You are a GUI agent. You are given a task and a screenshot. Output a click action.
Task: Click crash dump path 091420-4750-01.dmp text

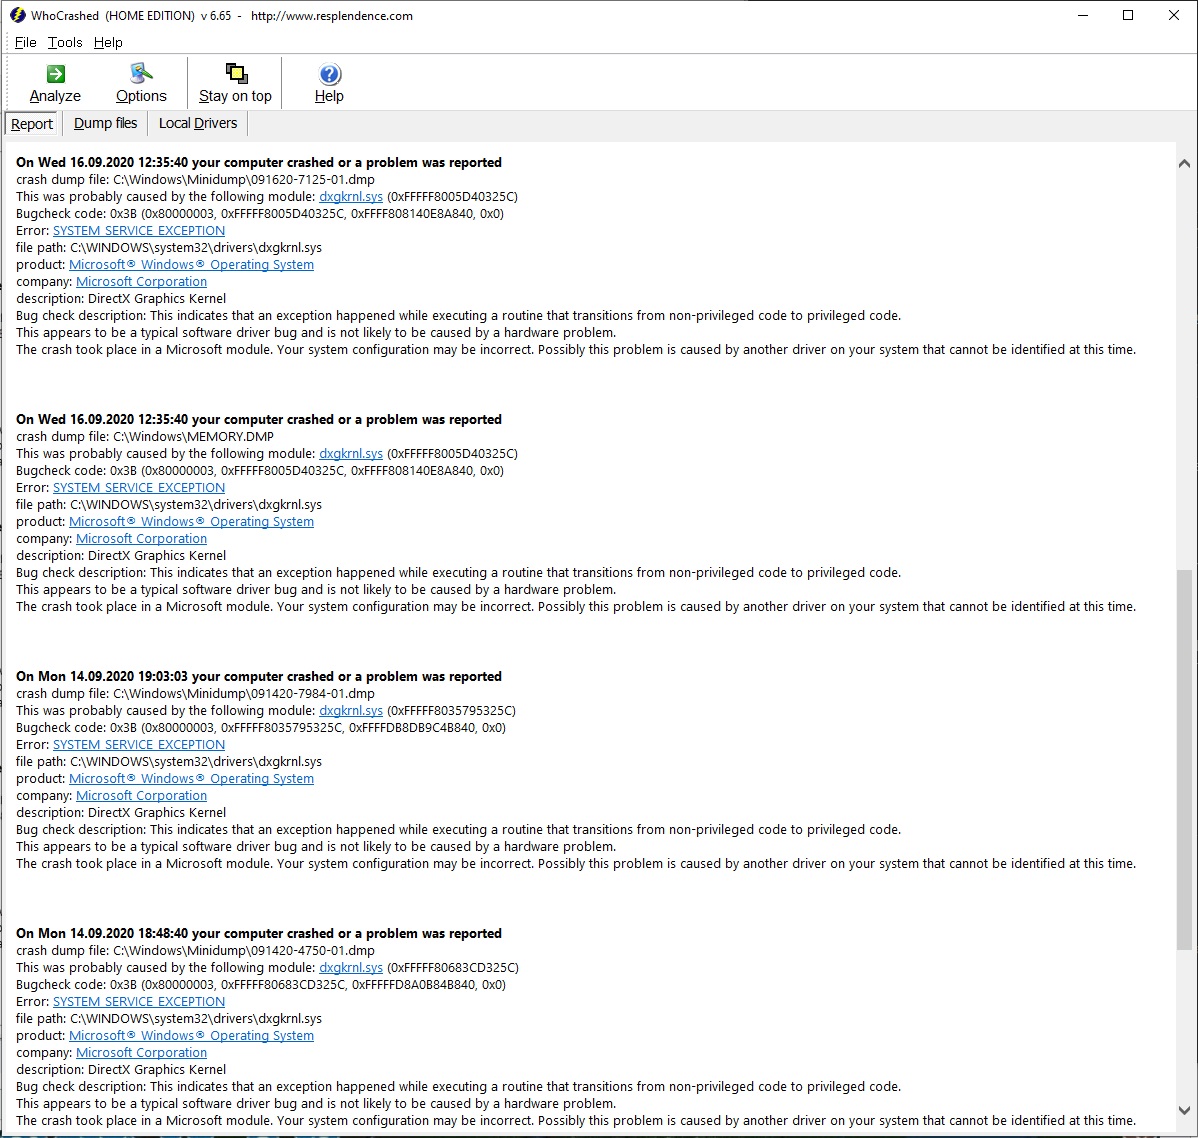pyautogui.click(x=244, y=950)
